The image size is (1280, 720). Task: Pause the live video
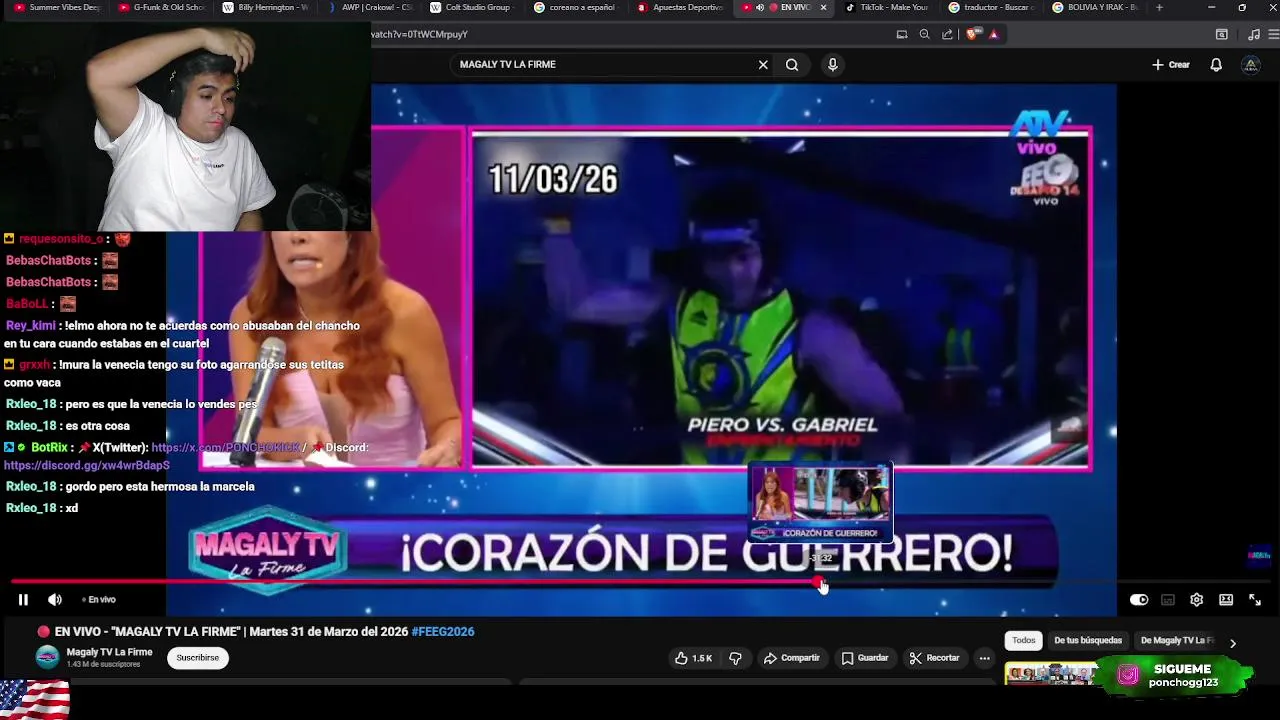[x=23, y=600]
